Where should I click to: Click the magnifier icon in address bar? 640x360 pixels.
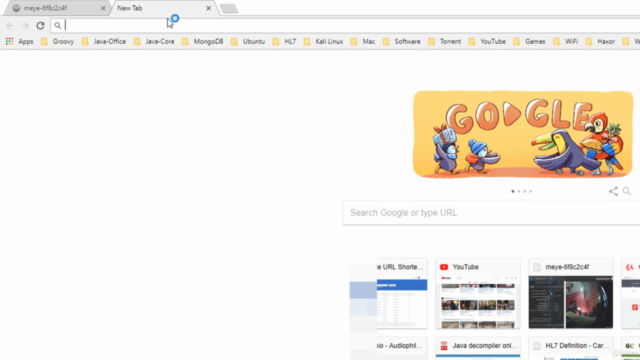(x=58, y=26)
